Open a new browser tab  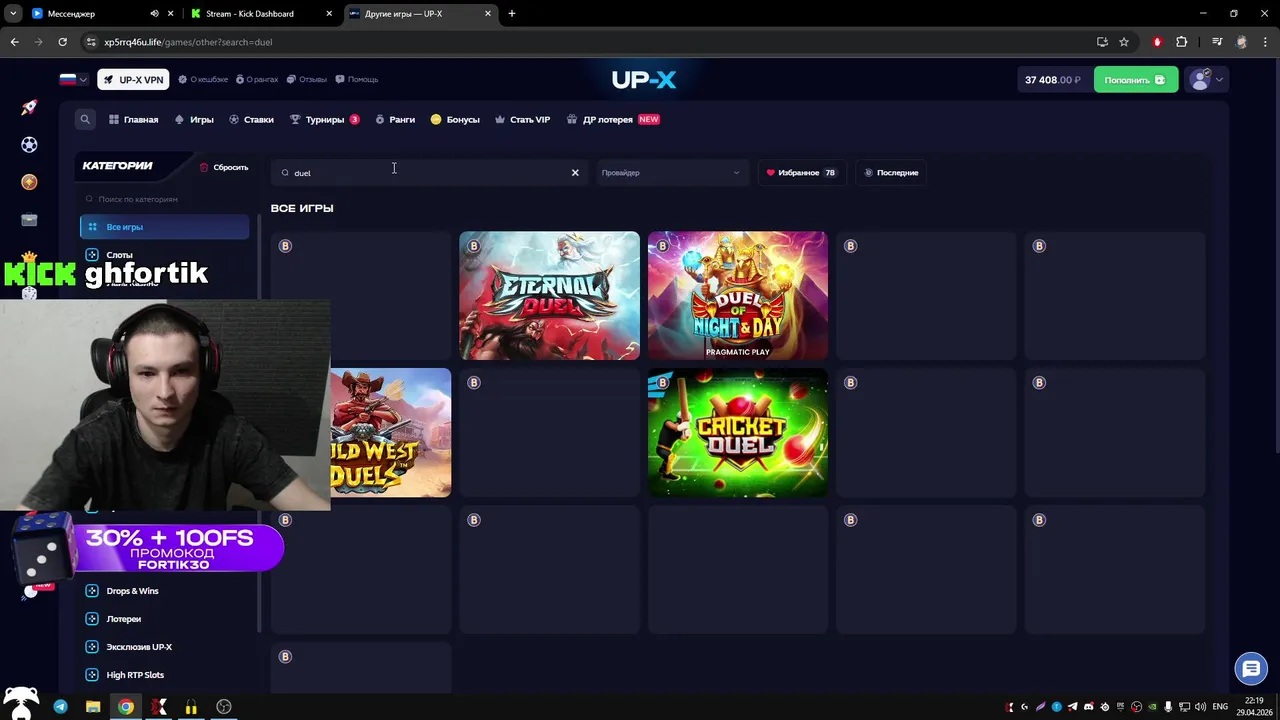click(x=512, y=14)
